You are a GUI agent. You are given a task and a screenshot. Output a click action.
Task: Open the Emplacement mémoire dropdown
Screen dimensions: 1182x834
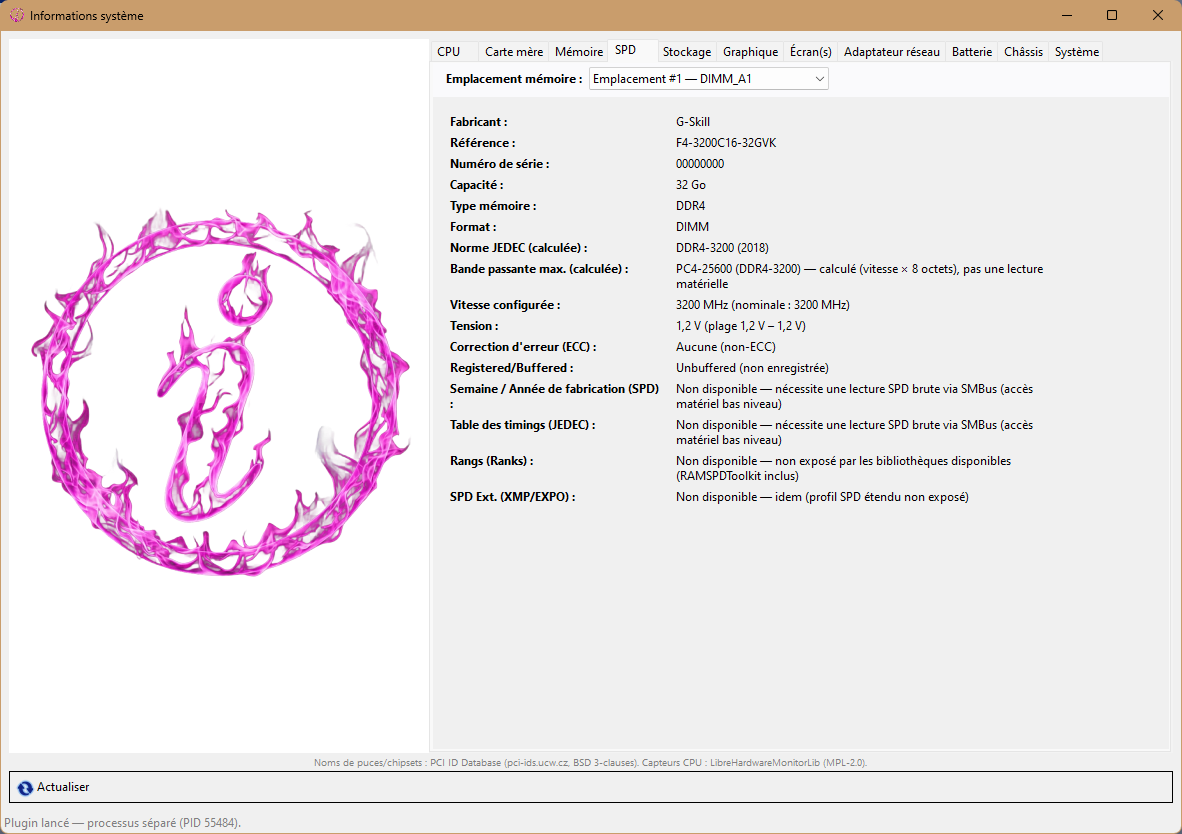pyautogui.click(x=709, y=78)
